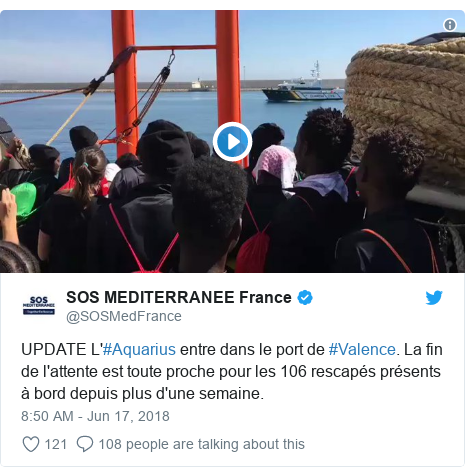Viewport: 465px width, 476px height.
Task: Open the #Valence hashtag link
Action: pos(362,350)
